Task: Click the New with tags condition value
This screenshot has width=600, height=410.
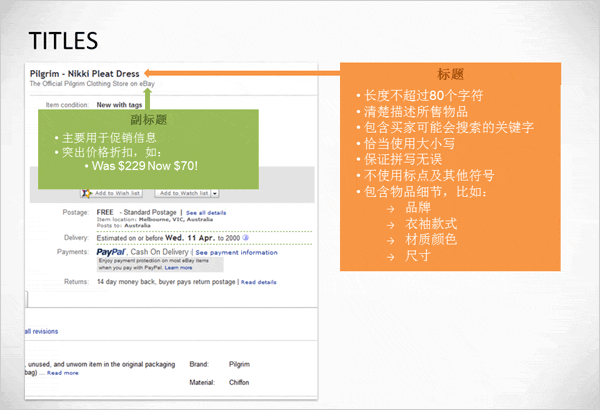Action: (x=119, y=105)
